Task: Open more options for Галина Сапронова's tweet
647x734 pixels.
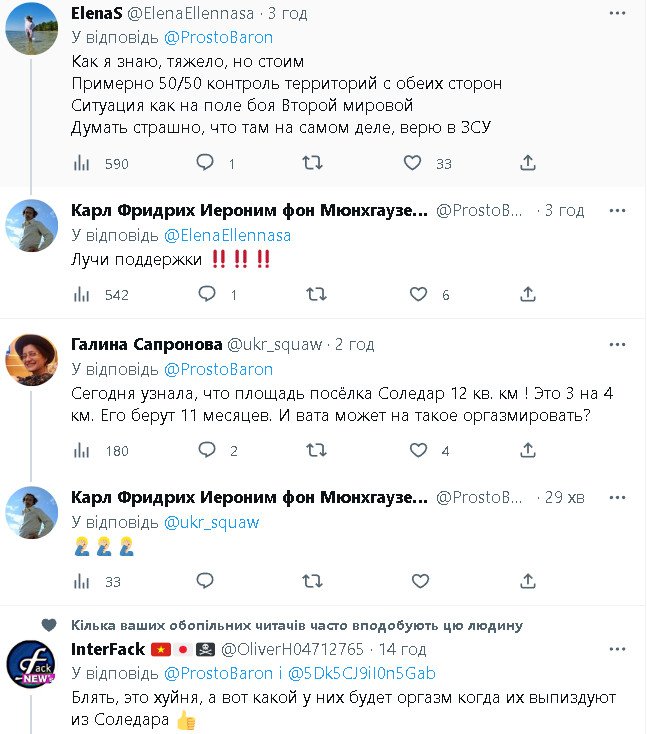Action: (619, 344)
